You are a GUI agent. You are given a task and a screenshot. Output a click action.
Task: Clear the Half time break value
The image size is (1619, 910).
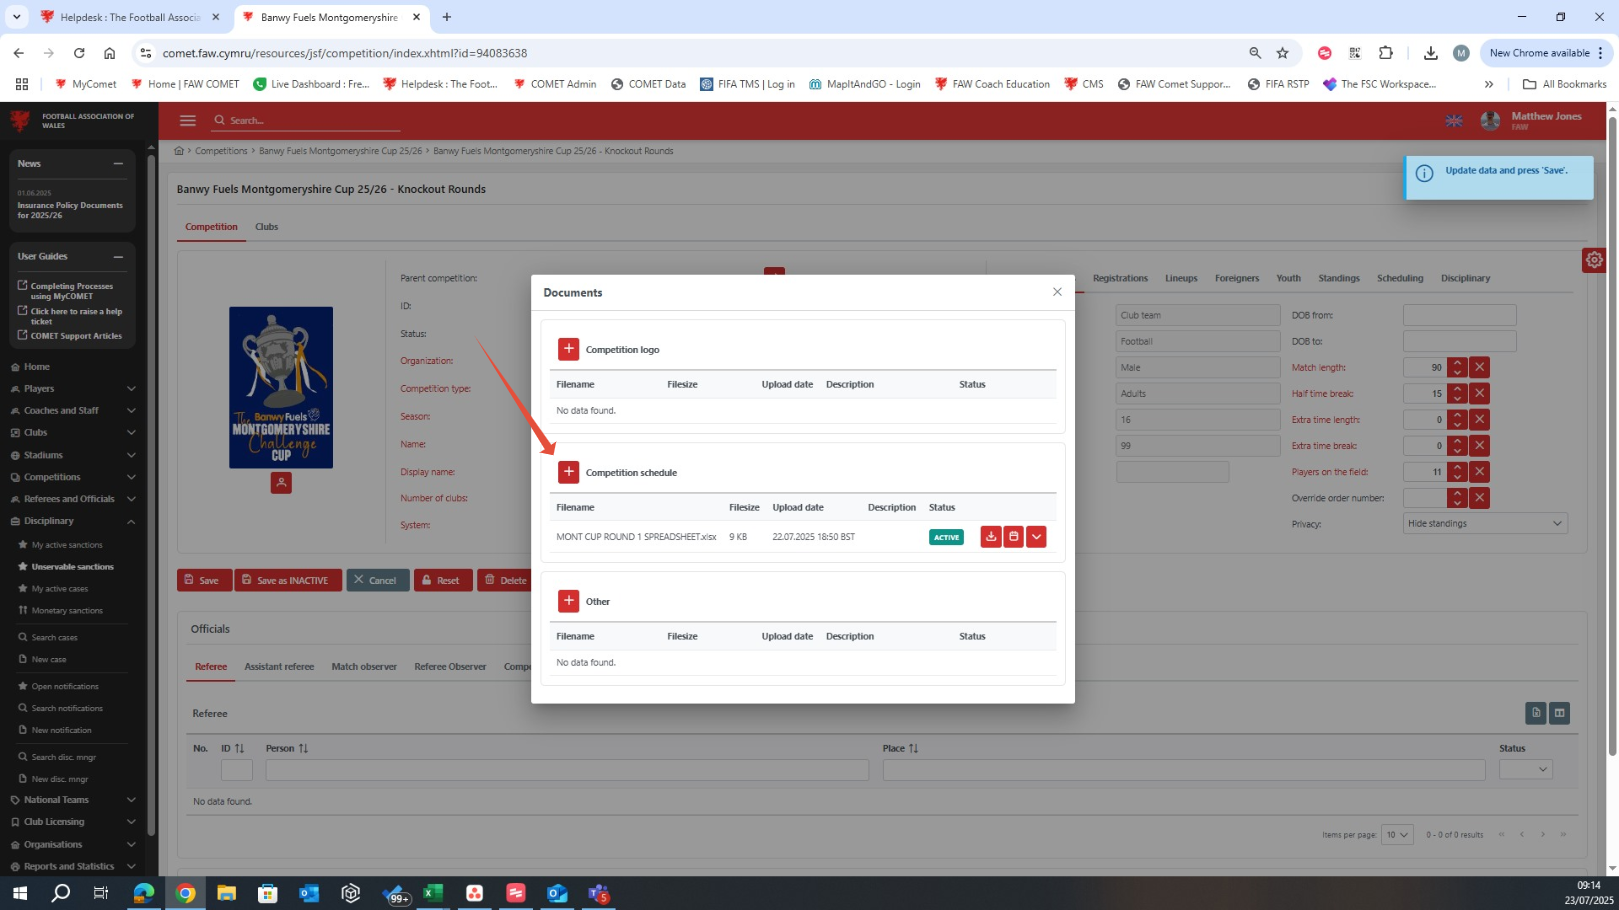click(1480, 393)
